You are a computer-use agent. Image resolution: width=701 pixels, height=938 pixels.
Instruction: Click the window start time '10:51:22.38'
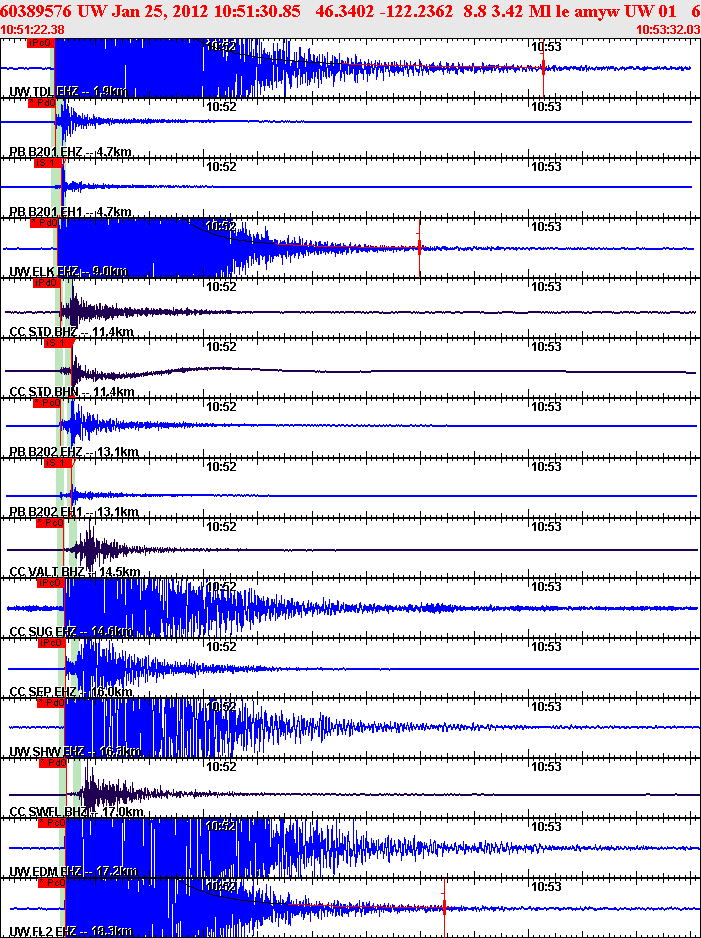32,29
